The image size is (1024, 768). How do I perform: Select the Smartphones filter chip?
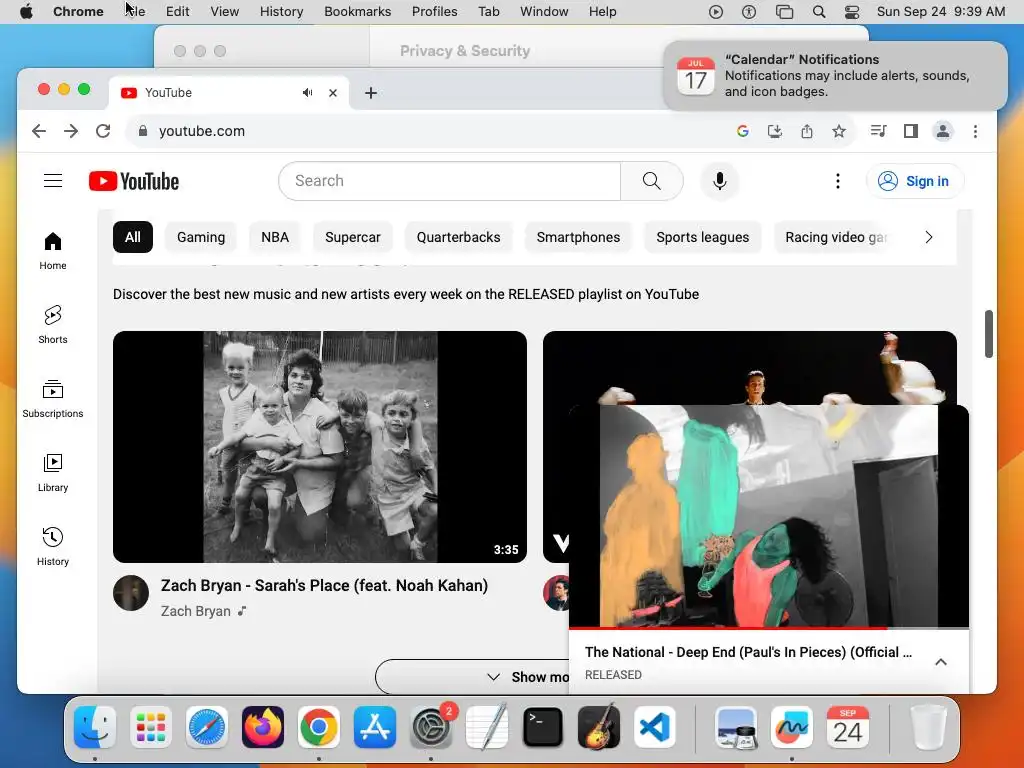click(578, 237)
